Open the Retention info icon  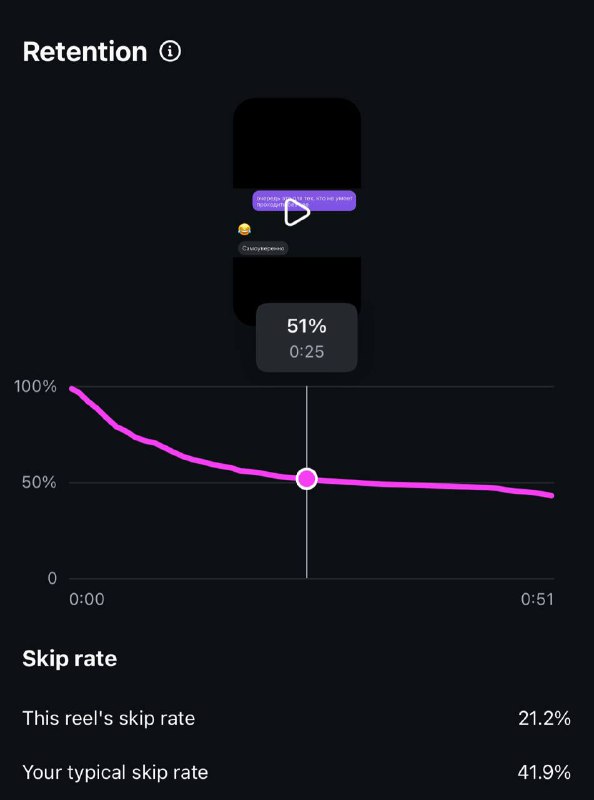point(170,52)
